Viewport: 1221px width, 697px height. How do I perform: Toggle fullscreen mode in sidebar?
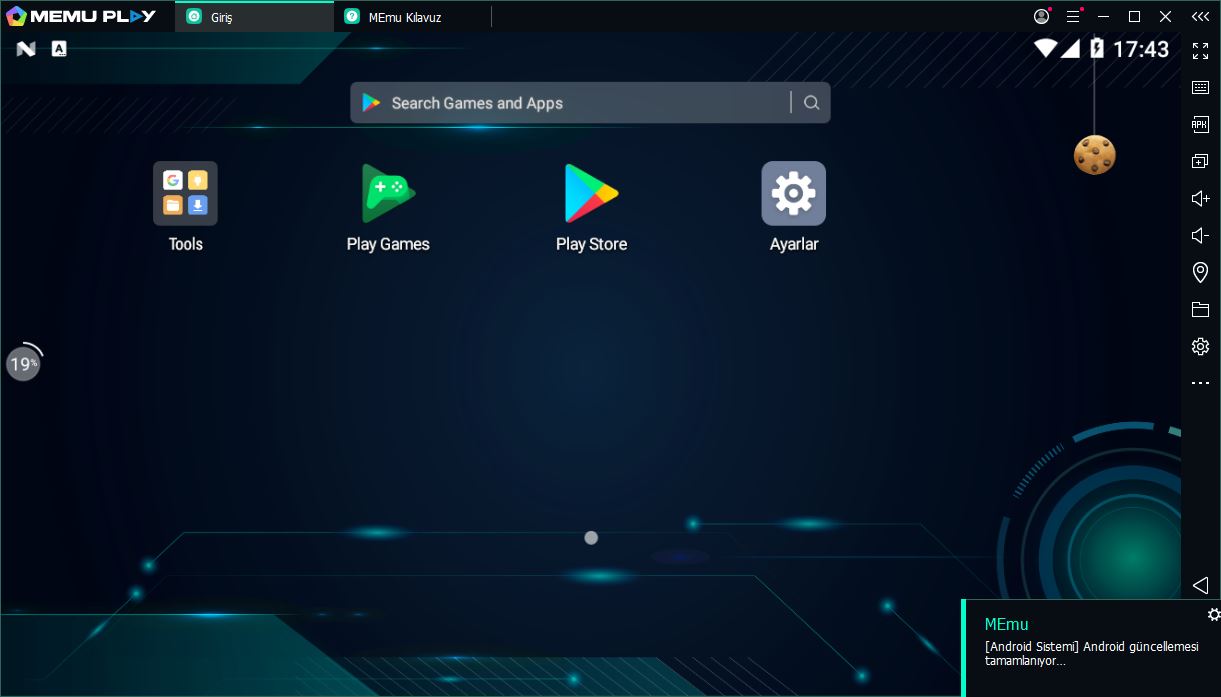tap(1200, 50)
